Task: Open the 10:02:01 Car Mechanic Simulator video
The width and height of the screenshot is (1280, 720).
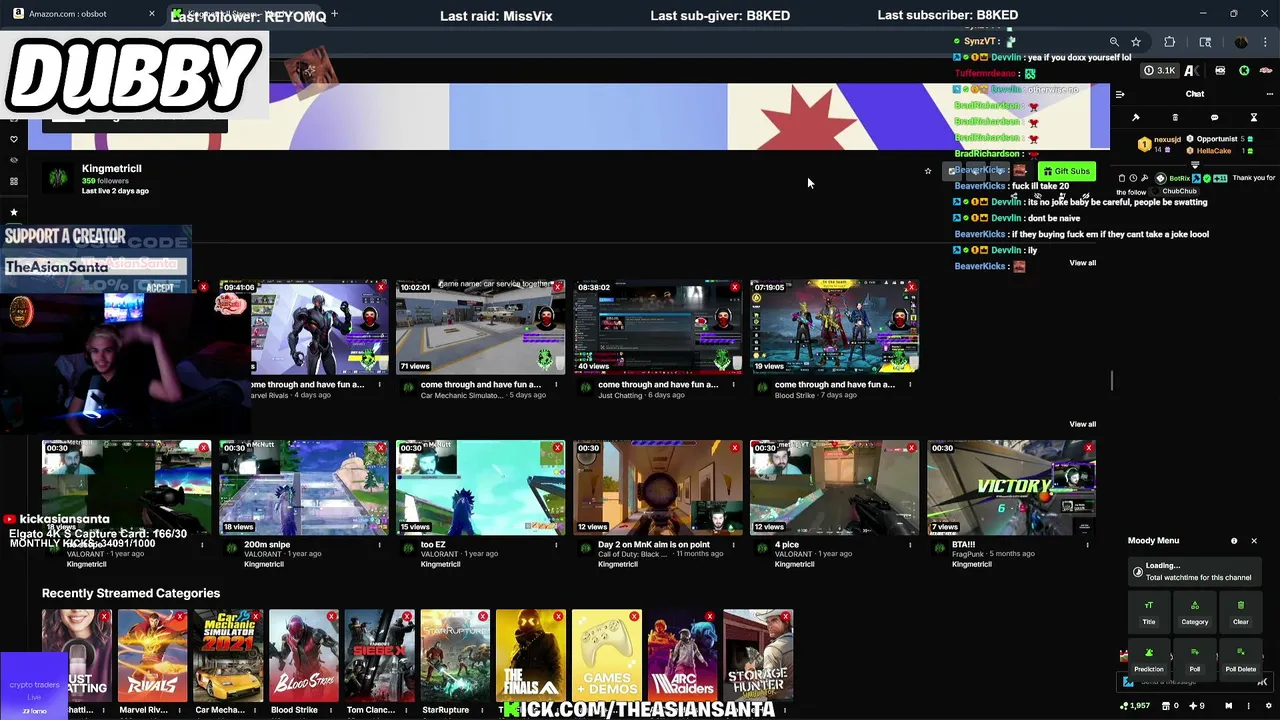Action: [480, 326]
